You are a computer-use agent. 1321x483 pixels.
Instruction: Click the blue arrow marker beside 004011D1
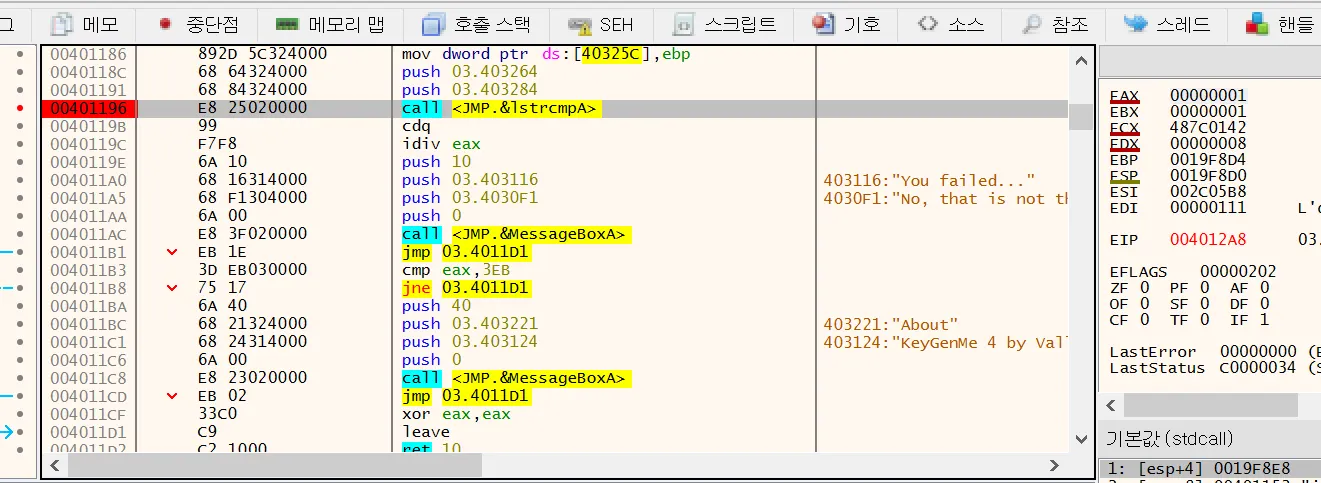click(9, 432)
